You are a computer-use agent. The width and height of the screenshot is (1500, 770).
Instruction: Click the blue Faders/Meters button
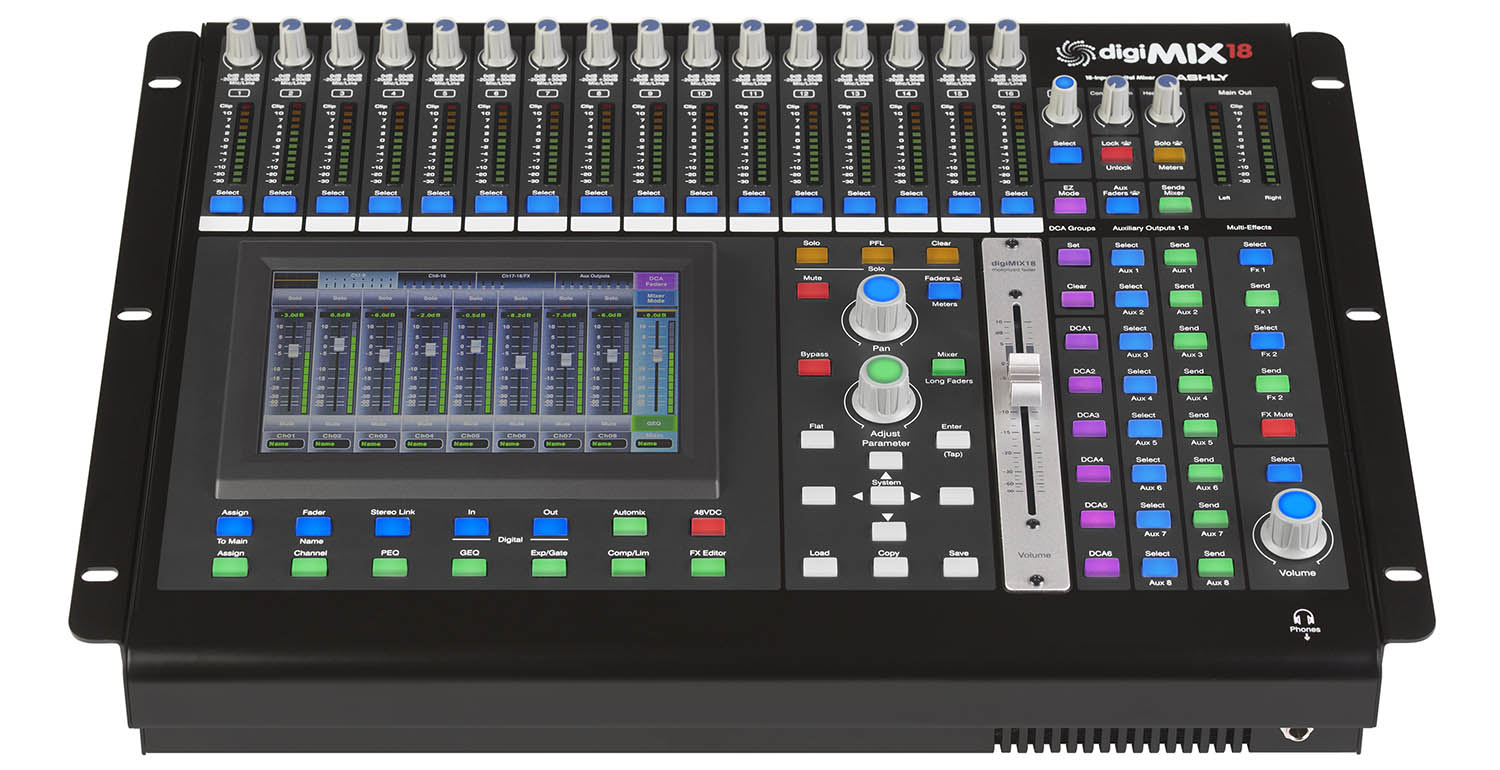click(943, 291)
